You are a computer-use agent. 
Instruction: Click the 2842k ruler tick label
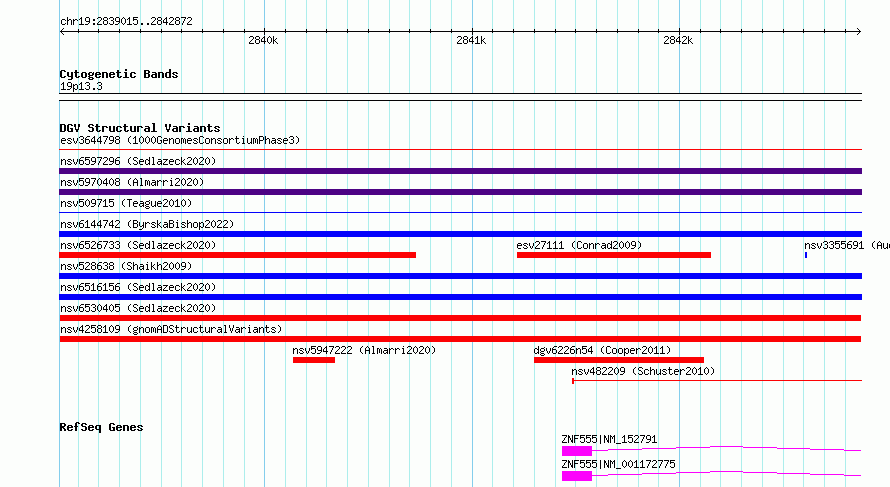point(678,40)
